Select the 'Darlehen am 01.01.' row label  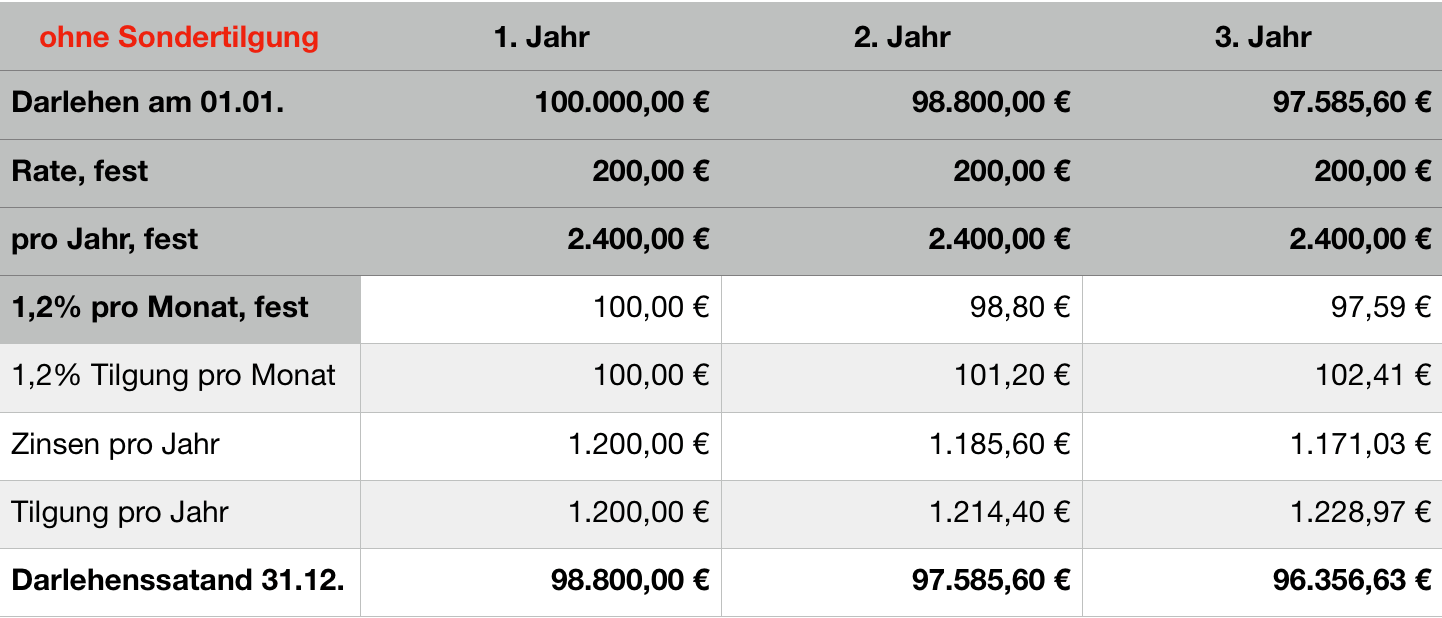coord(148,103)
